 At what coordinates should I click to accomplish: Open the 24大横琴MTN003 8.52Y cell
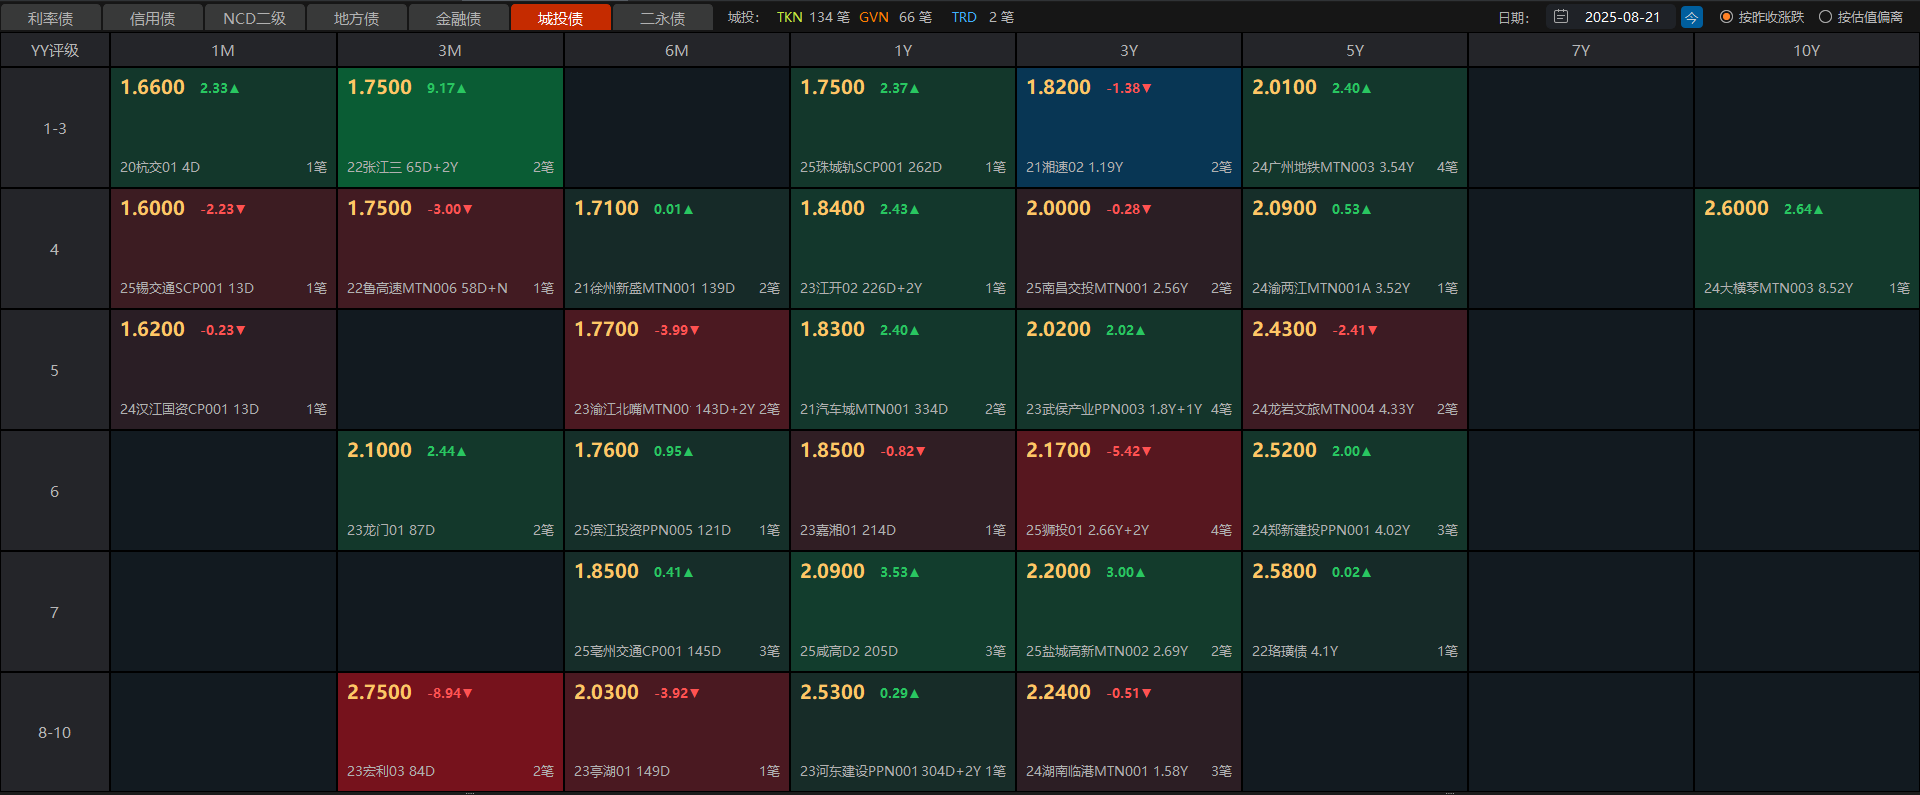(x=1807, y=248)
